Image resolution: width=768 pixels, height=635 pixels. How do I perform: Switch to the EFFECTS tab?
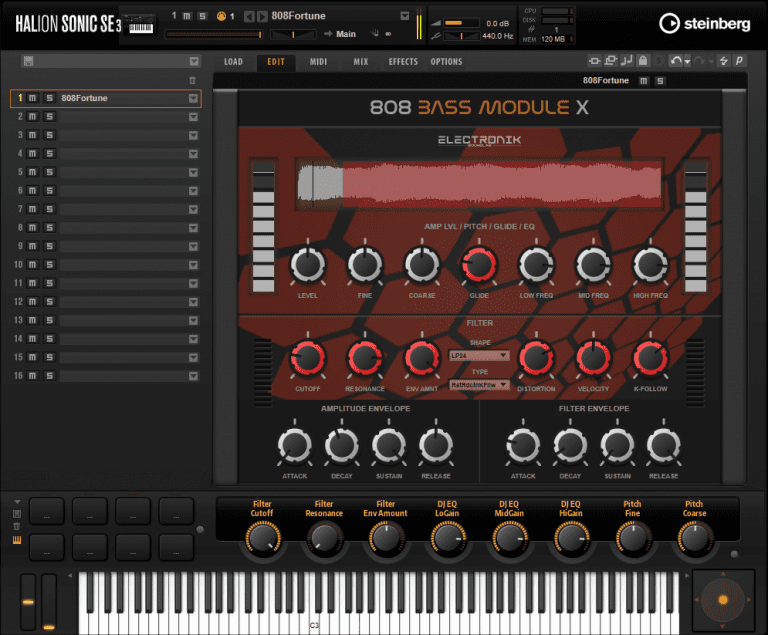(x=403, y=62)
